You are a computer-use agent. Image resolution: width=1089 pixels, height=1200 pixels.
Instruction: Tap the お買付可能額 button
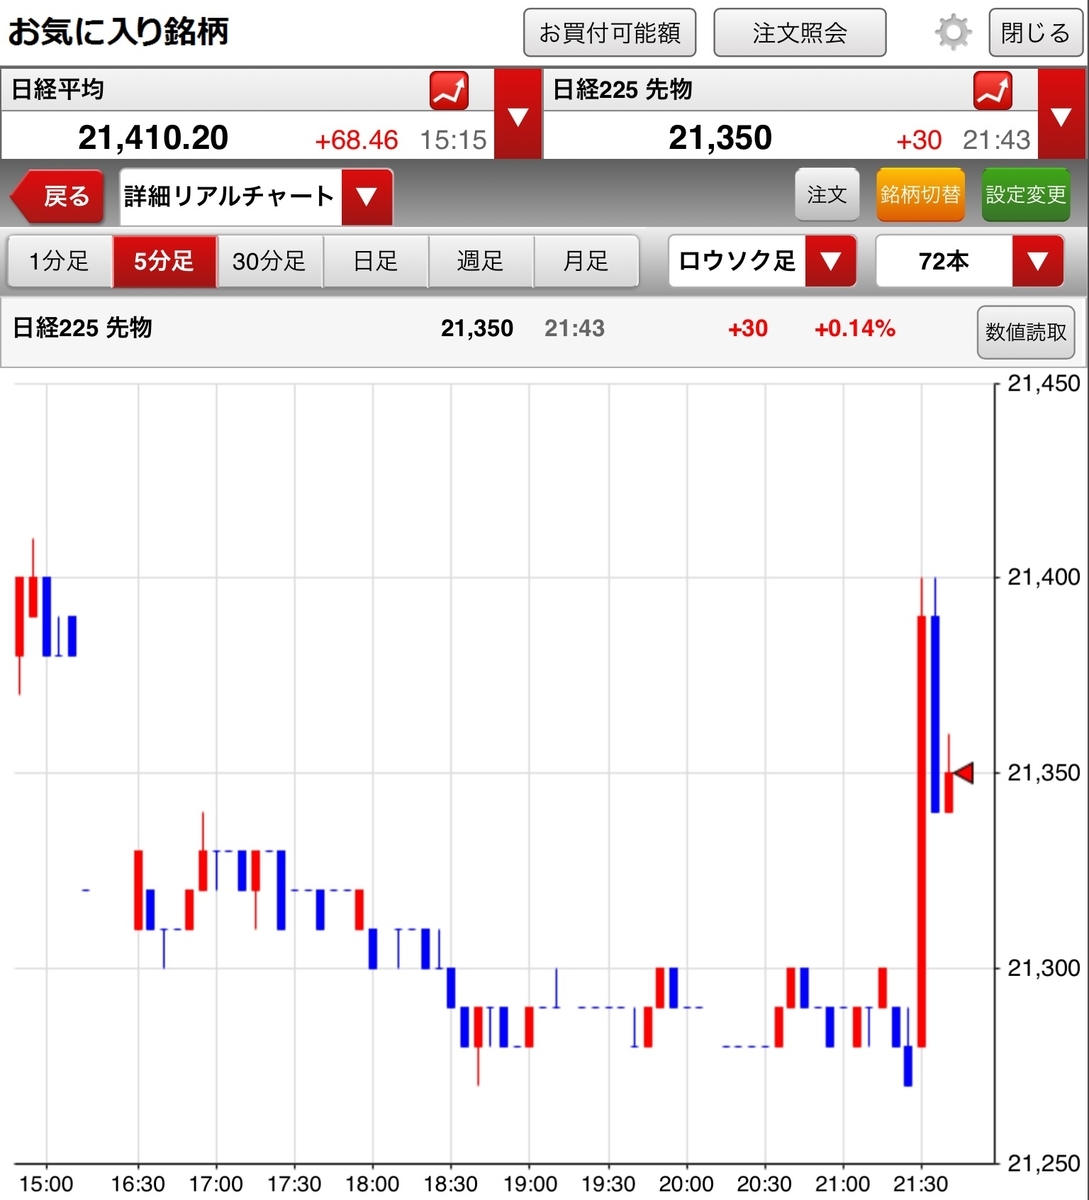click(x=610, y=33)
